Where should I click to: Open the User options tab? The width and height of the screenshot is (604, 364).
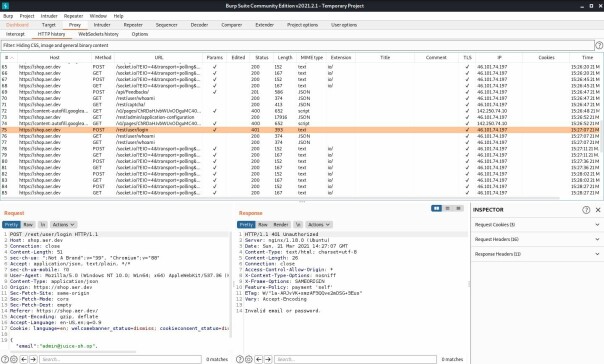click(x=344, y=25)
